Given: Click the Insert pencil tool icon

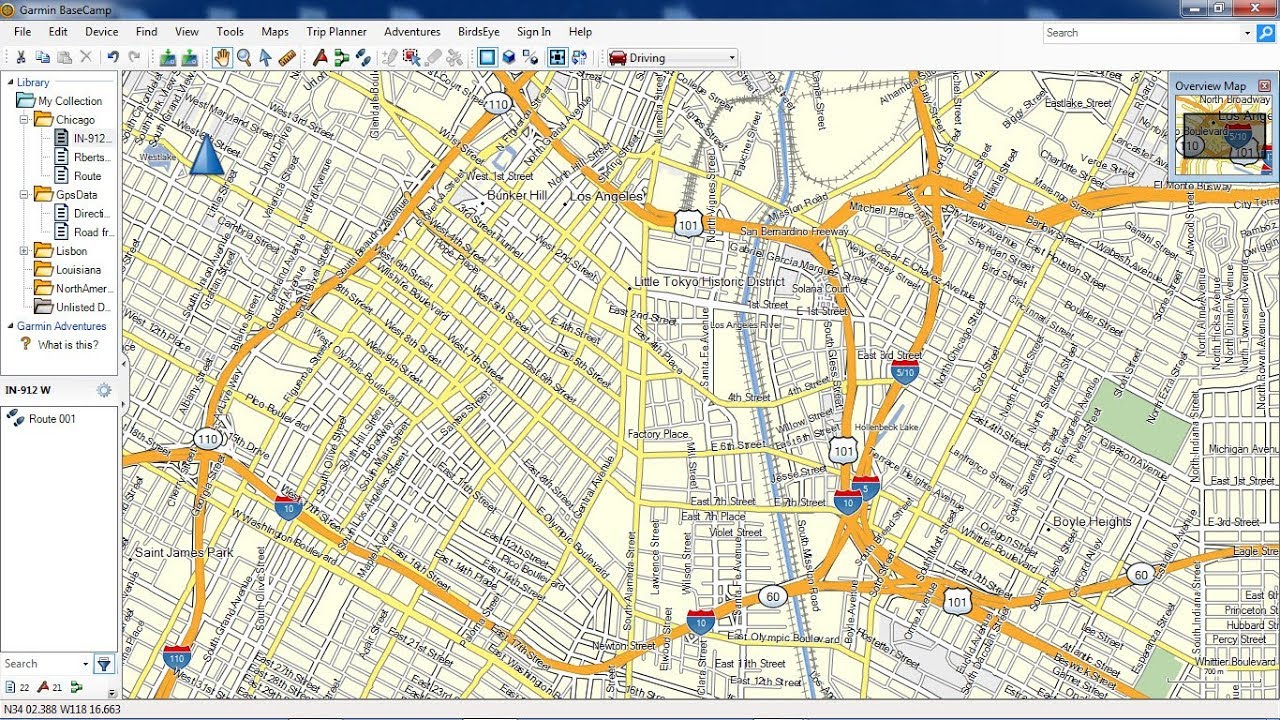Looking at the screenshot, I should click(390, 58).
